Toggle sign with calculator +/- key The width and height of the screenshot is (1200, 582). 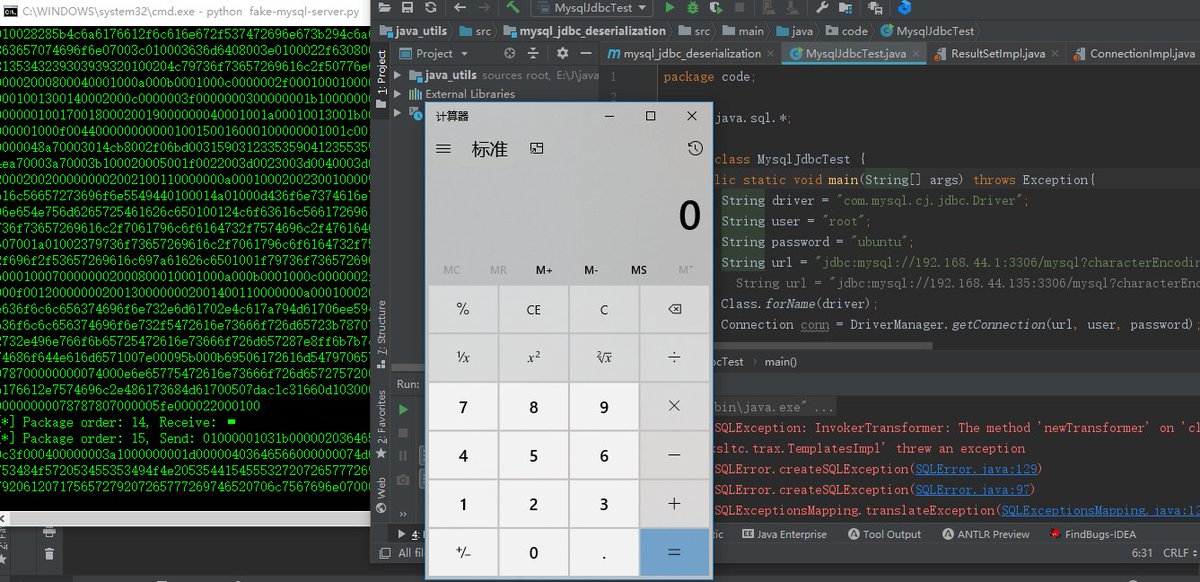[462, 553]
